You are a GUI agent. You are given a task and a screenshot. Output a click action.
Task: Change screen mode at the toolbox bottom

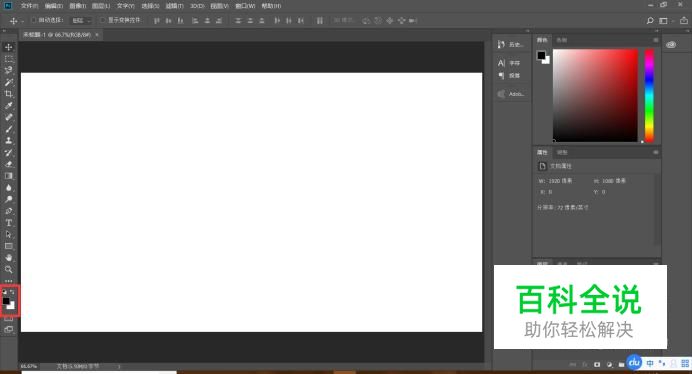8,329
